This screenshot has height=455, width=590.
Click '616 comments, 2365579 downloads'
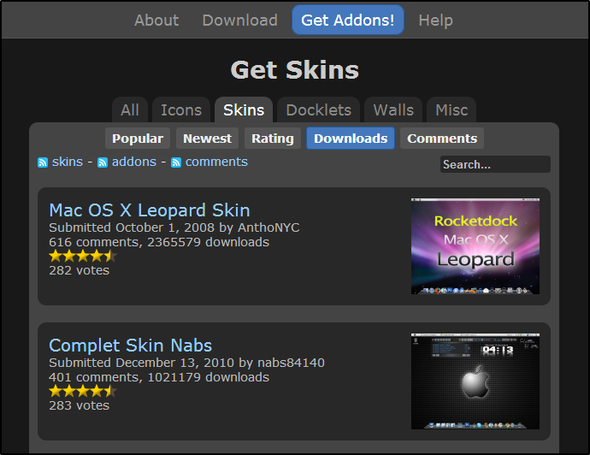point(159,242)
